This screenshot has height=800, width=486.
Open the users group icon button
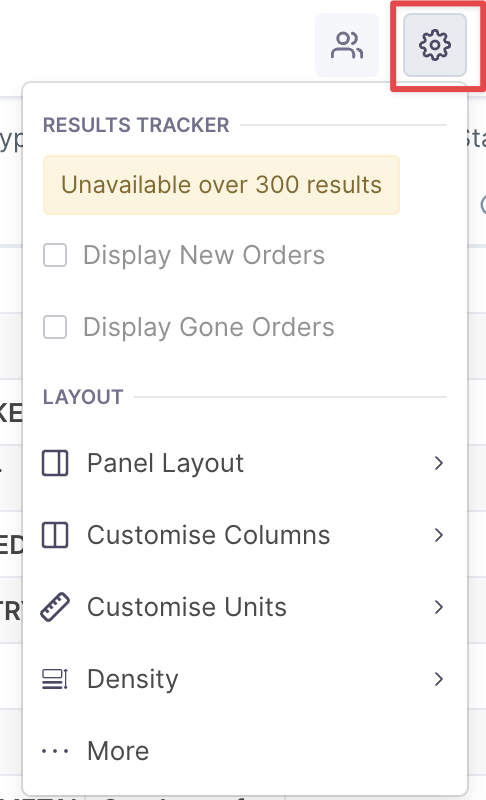click(347, 45)
